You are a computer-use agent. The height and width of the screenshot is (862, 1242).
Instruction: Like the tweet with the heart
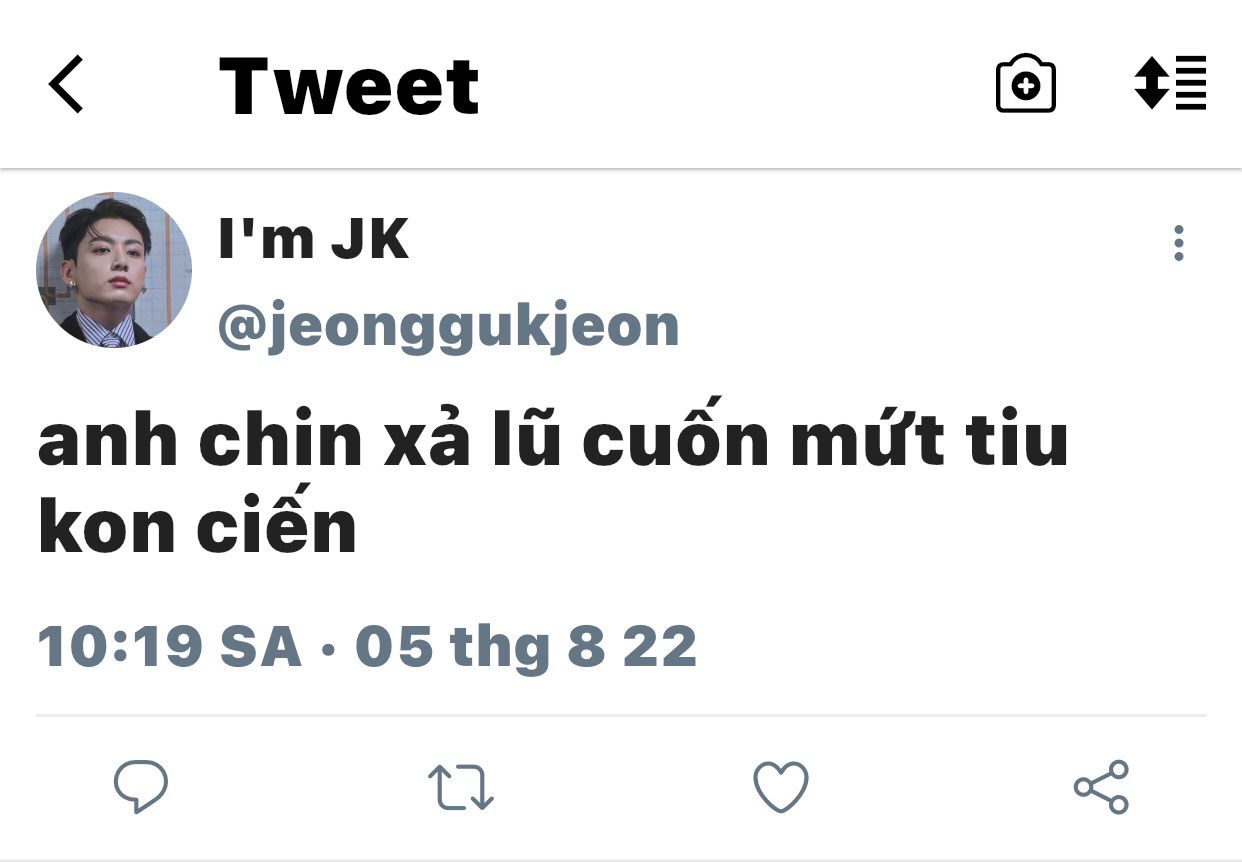click(x=780, y=787)
